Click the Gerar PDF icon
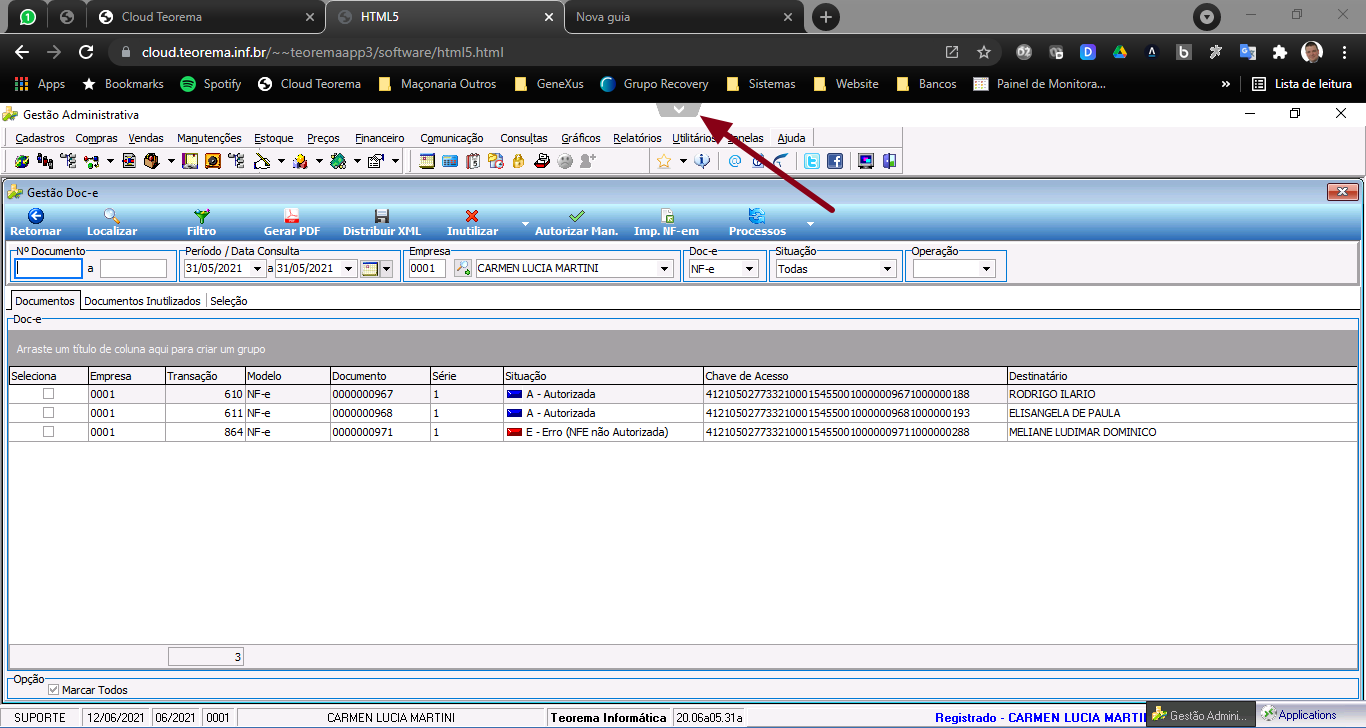The height and width of the screenshot is (728, 1366). pos(291,215)
